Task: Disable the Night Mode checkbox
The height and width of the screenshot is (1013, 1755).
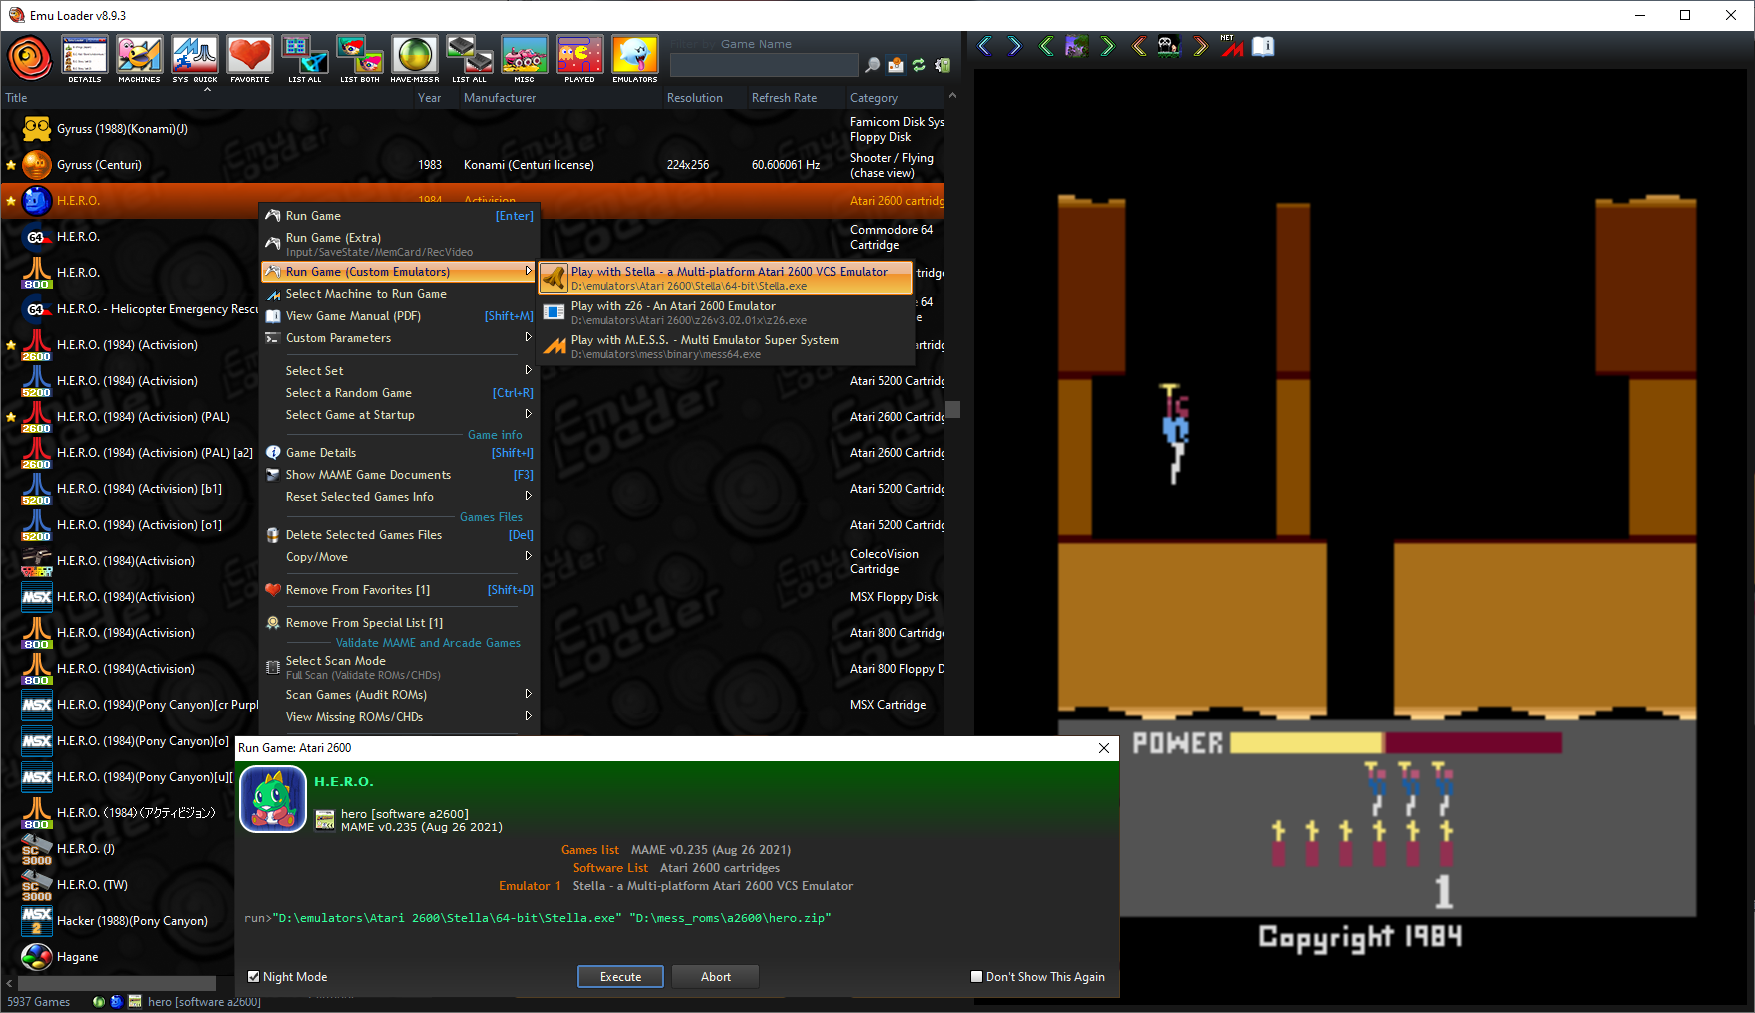Action: pyautogui.click(x=254, y=977)
